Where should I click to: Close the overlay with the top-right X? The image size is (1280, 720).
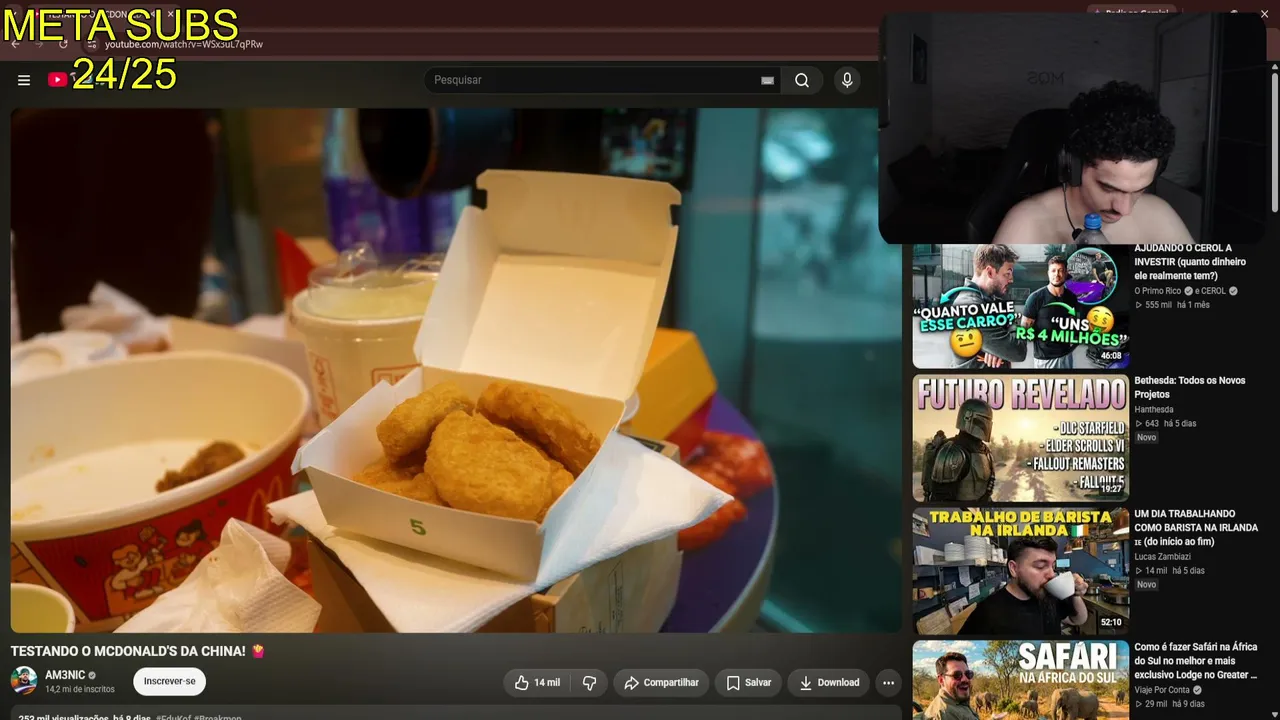[x=1264, y=14]
